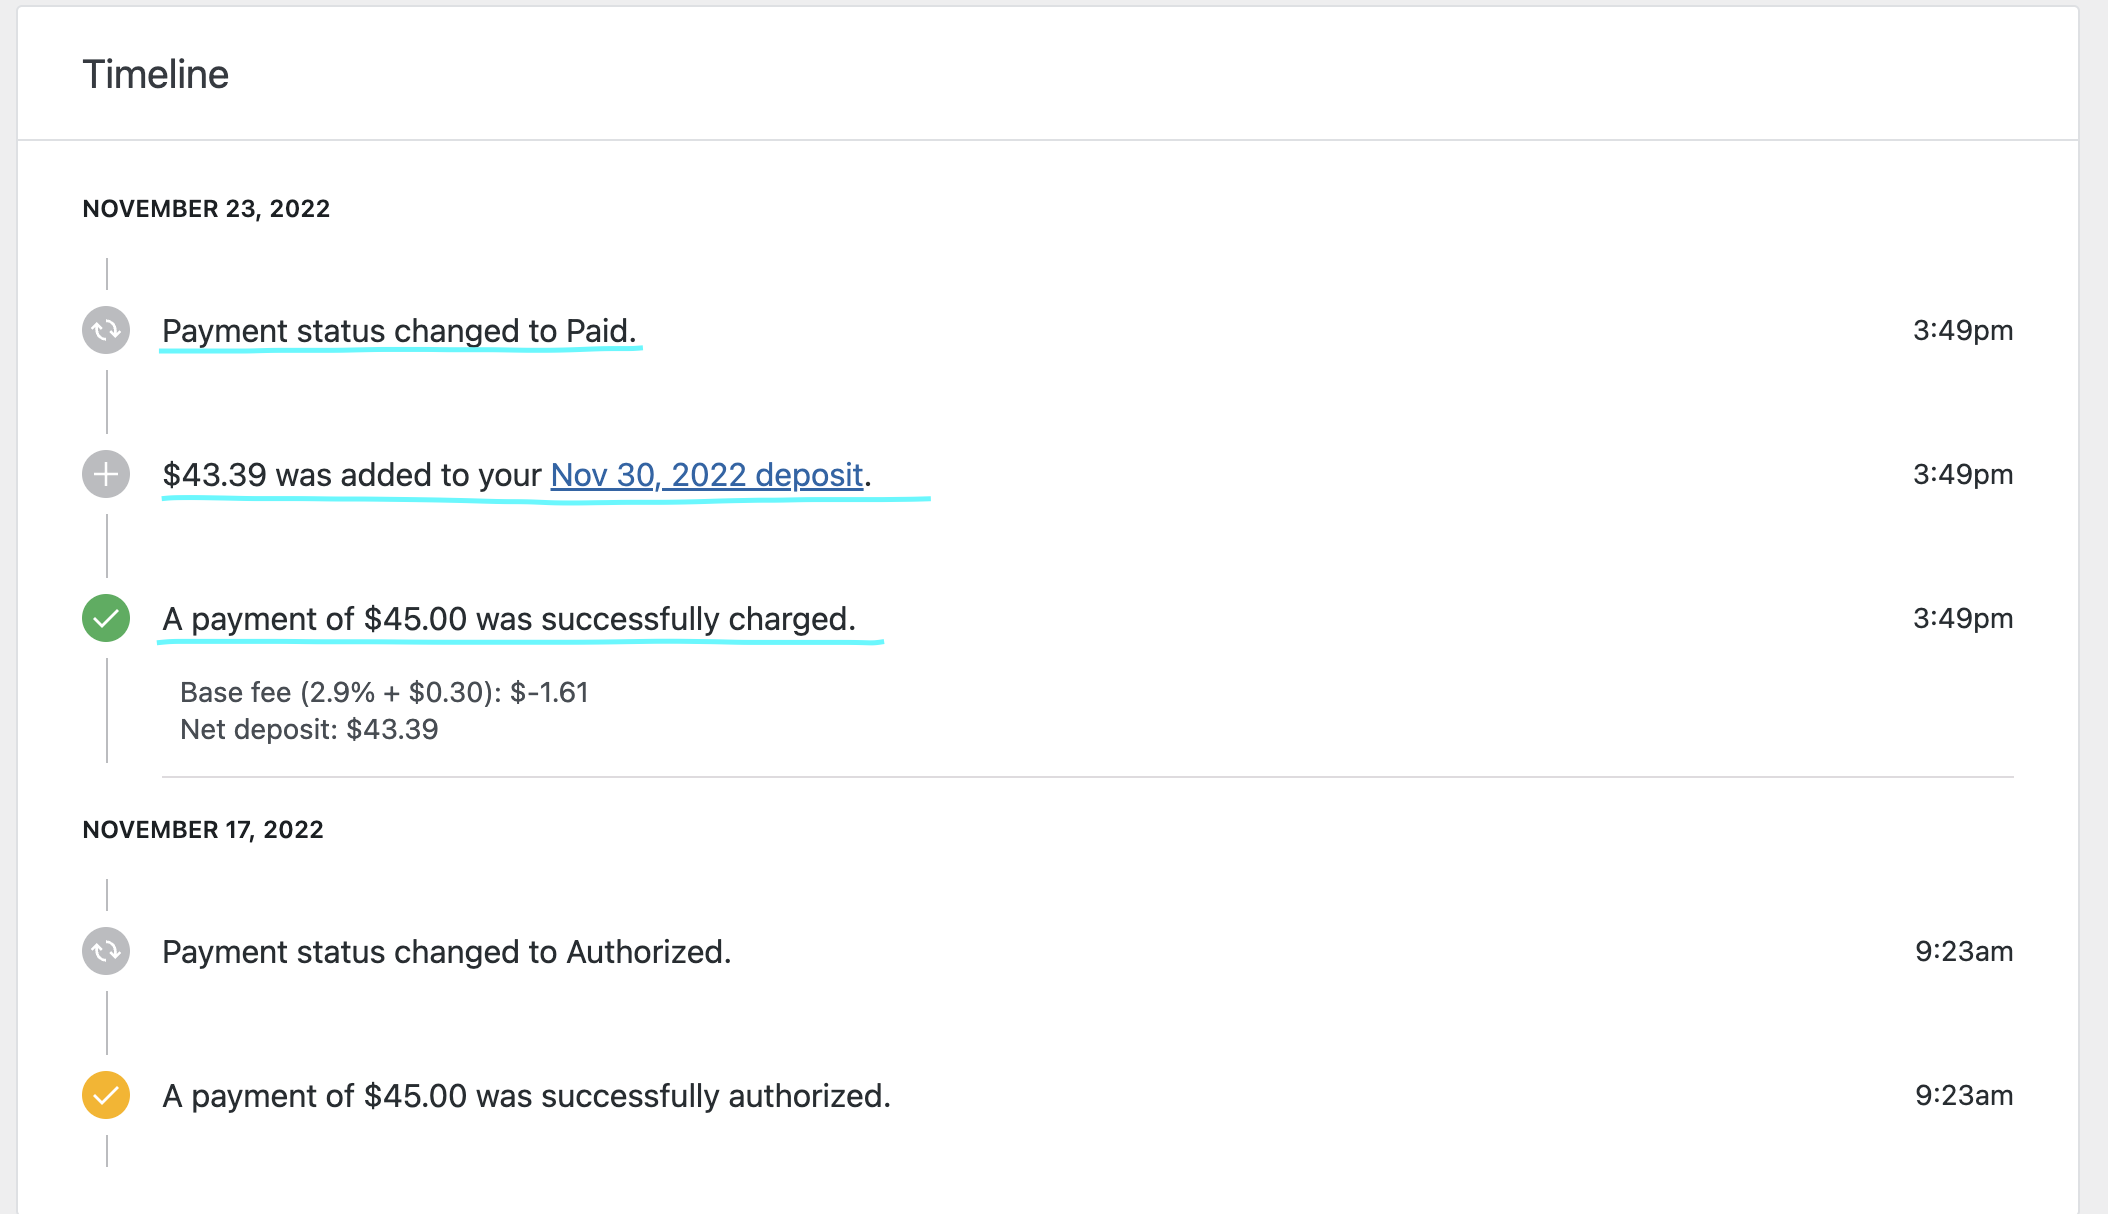The image size is (2108, 1214).
Task: Click the green checkmark for charged payment
Action: click(106, 618)
